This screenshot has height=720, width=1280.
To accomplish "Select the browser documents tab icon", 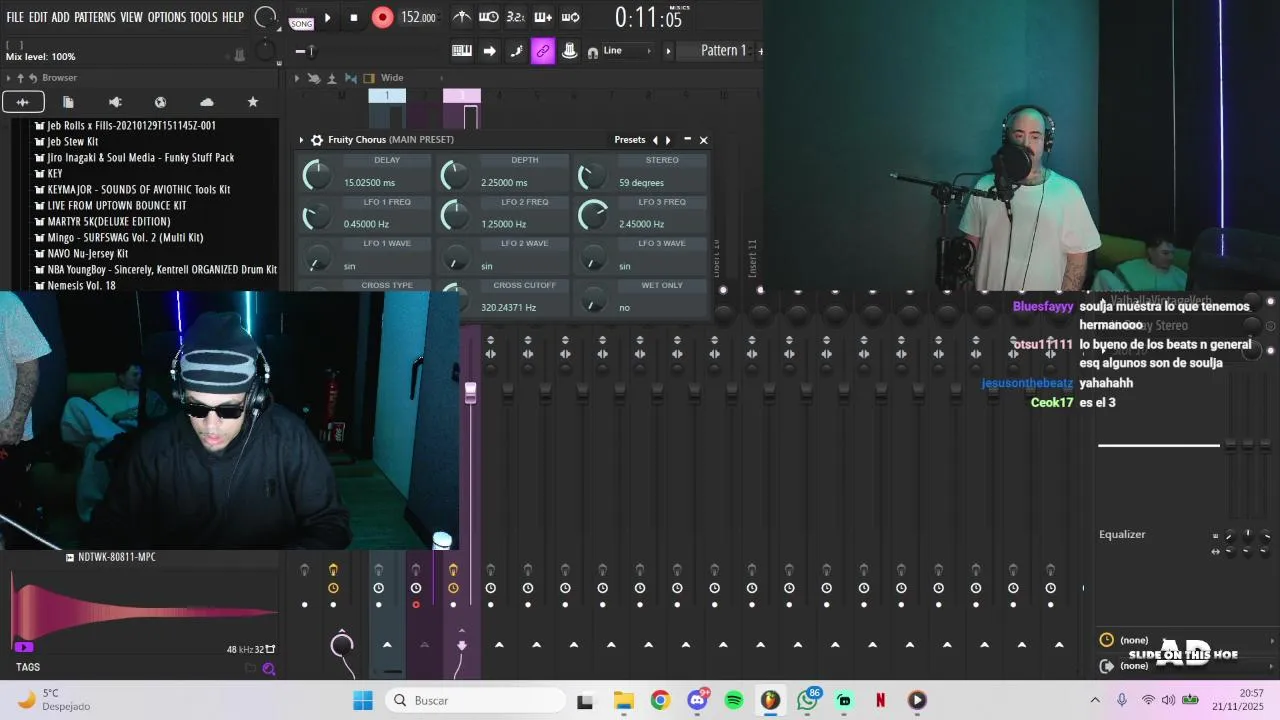I will [x=68, y=102].
